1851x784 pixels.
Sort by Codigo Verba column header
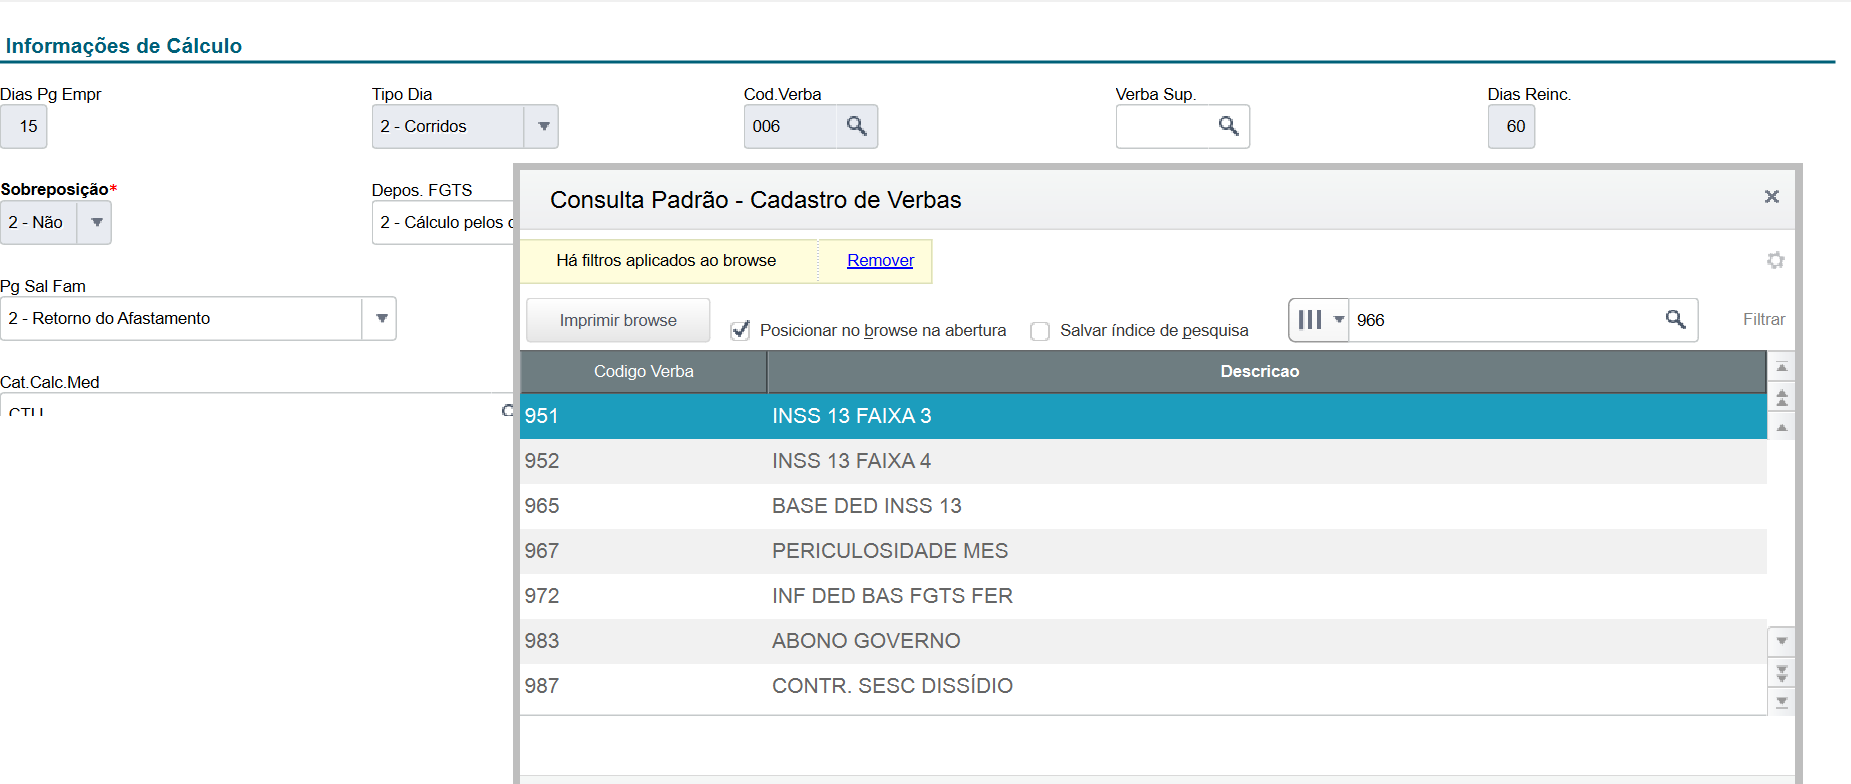click(x=644, y=371)
